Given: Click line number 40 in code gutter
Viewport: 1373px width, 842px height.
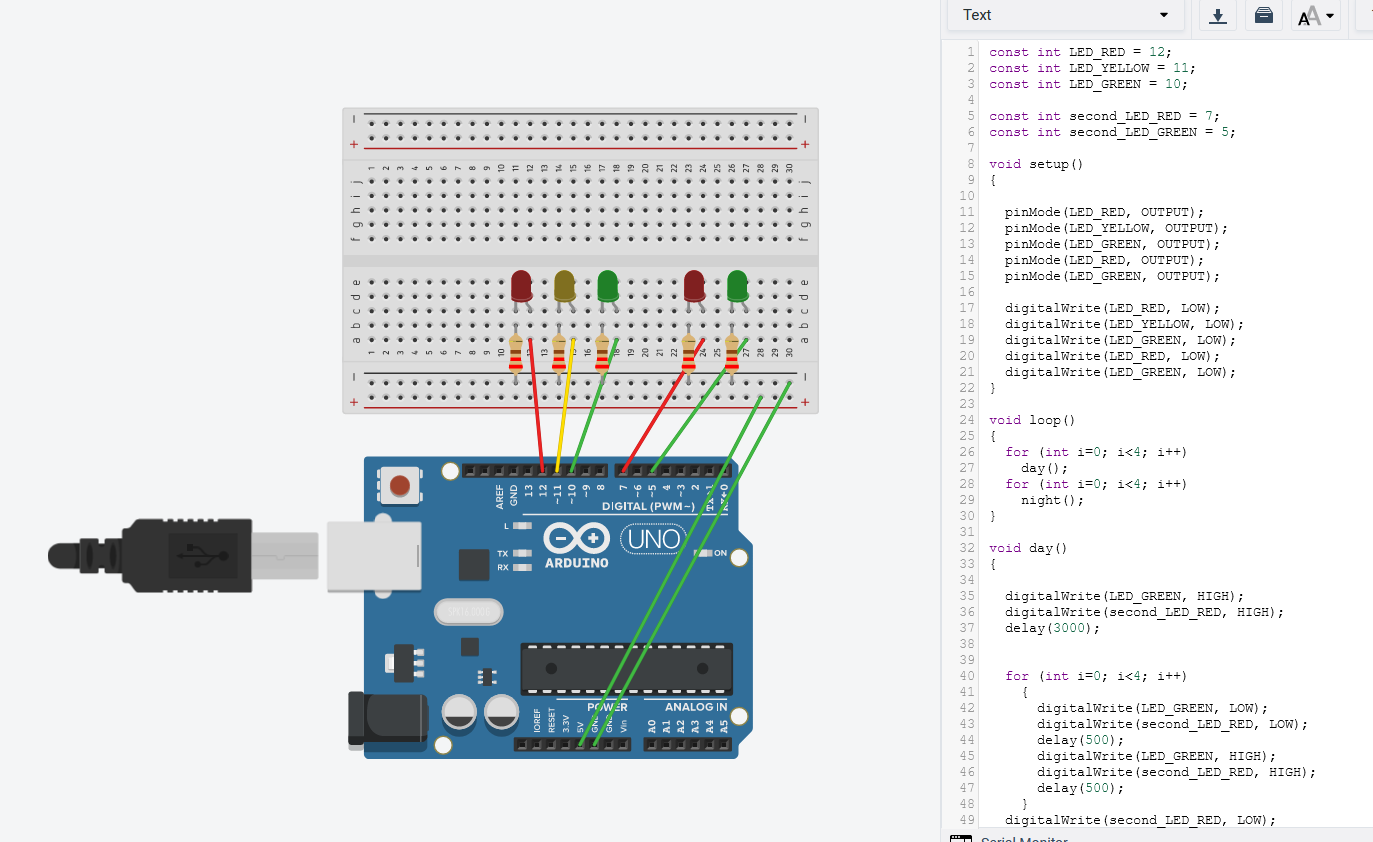Looking at the screenshot, I should 966,676.
